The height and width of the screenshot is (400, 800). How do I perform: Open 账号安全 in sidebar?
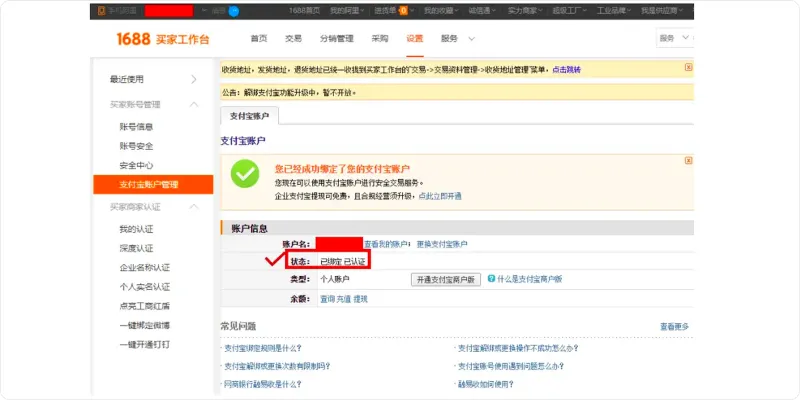[x=136, y=146]
